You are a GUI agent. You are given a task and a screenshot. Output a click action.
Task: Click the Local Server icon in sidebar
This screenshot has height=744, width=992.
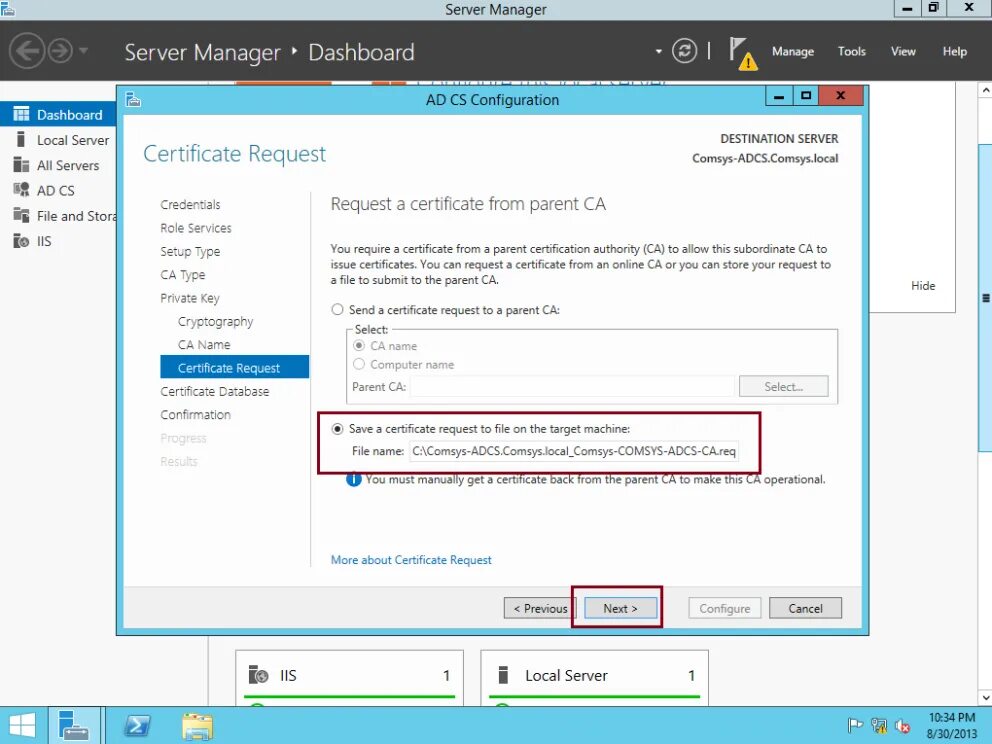(x=21, y=139)
